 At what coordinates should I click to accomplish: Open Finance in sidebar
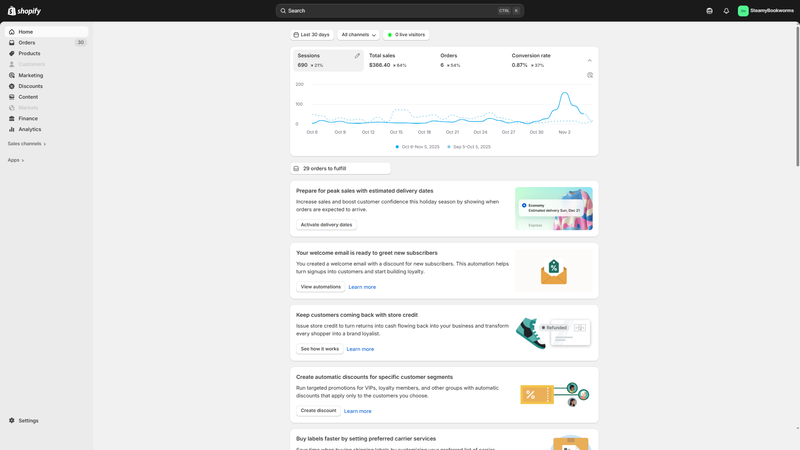(46, 118)
